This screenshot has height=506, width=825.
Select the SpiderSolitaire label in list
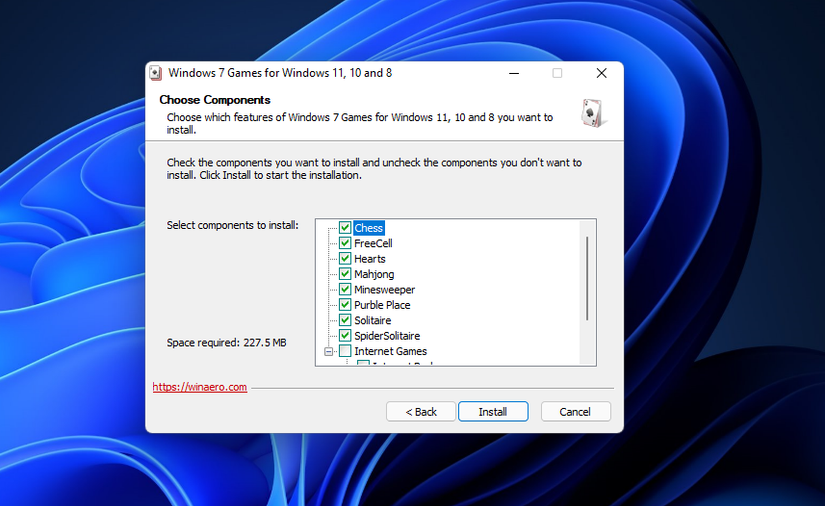click(x=387, y=336)
